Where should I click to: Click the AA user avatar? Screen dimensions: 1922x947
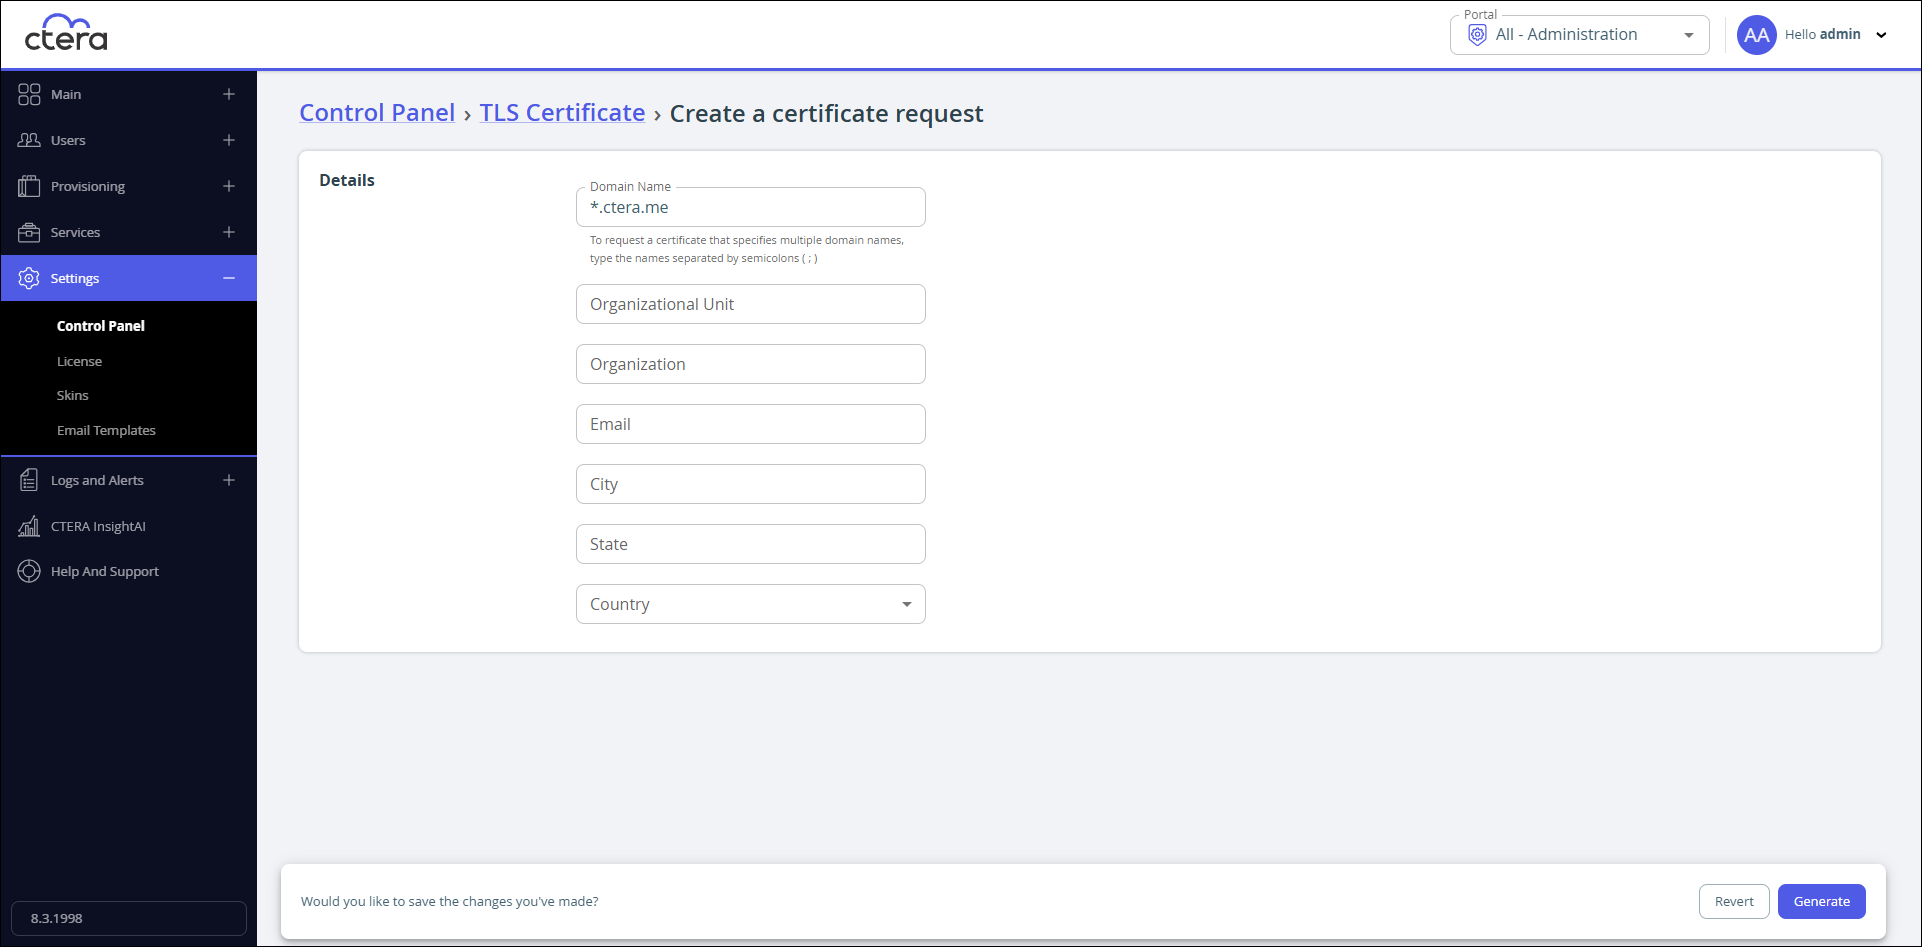pos(1756,35)
